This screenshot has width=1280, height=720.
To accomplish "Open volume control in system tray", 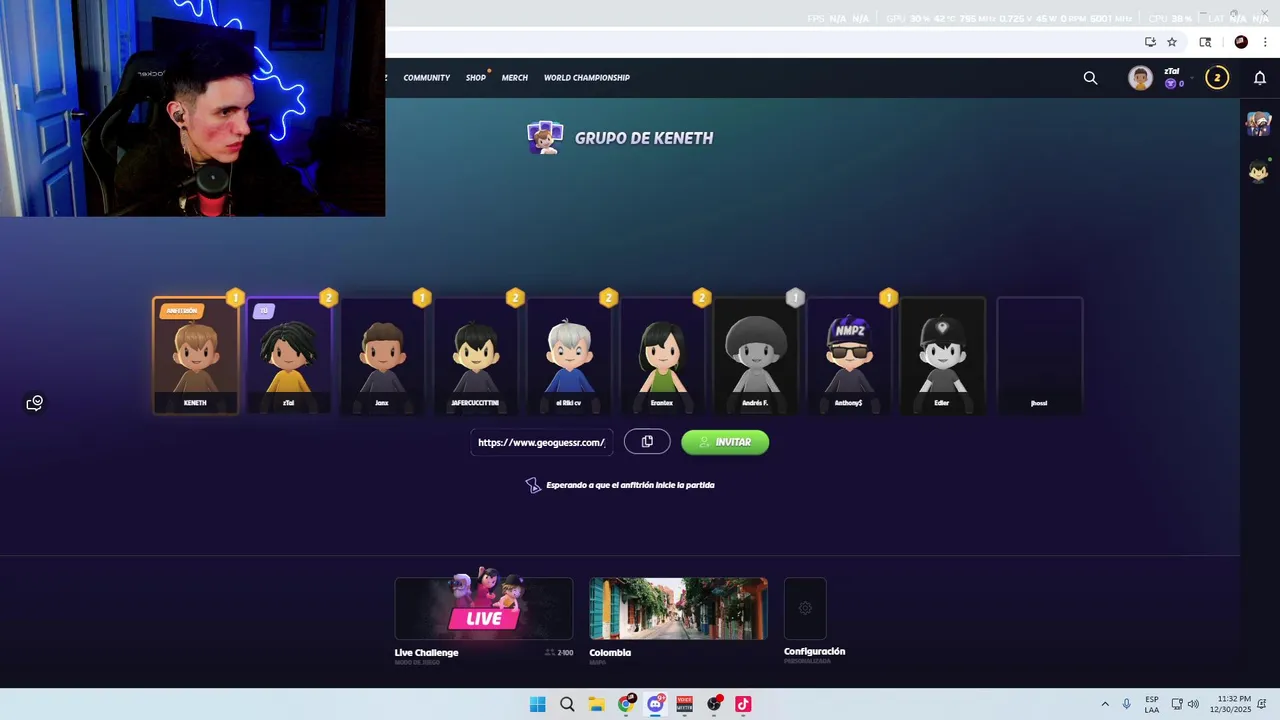I will pyautogui.click(x=1193, y=704).
